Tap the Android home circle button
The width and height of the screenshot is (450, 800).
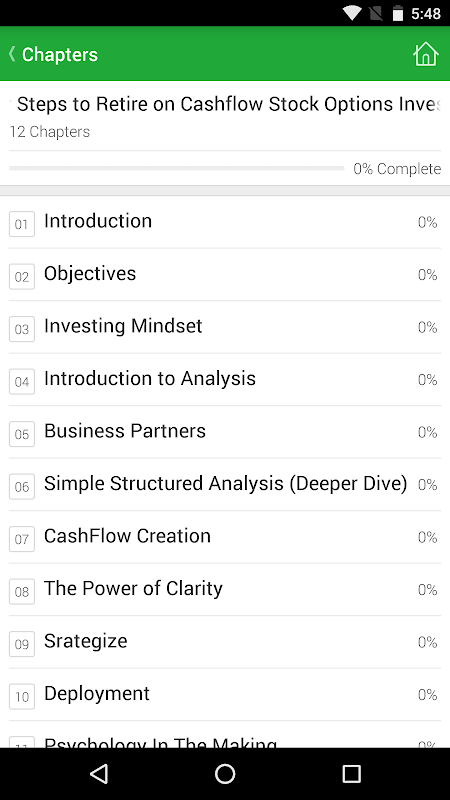point(225,774)
